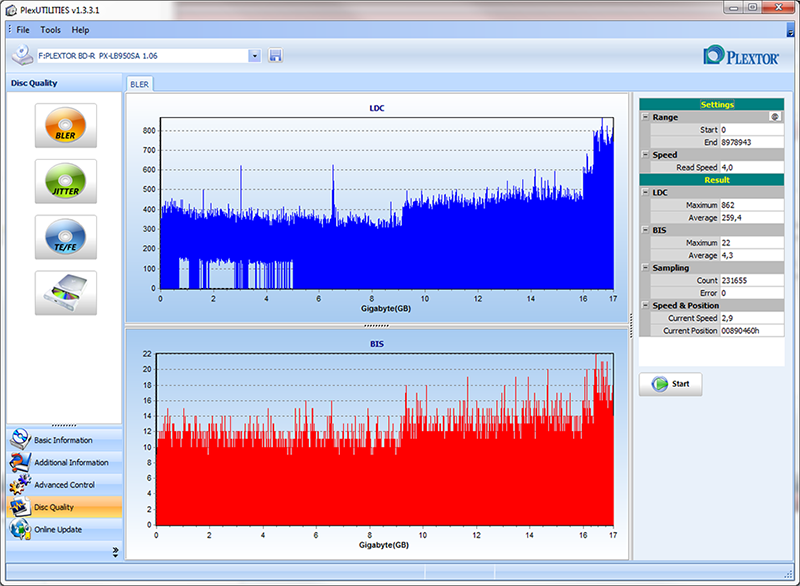
Task: Click the Disc Quality sidebar icon
Action: (x=20, y=507)
